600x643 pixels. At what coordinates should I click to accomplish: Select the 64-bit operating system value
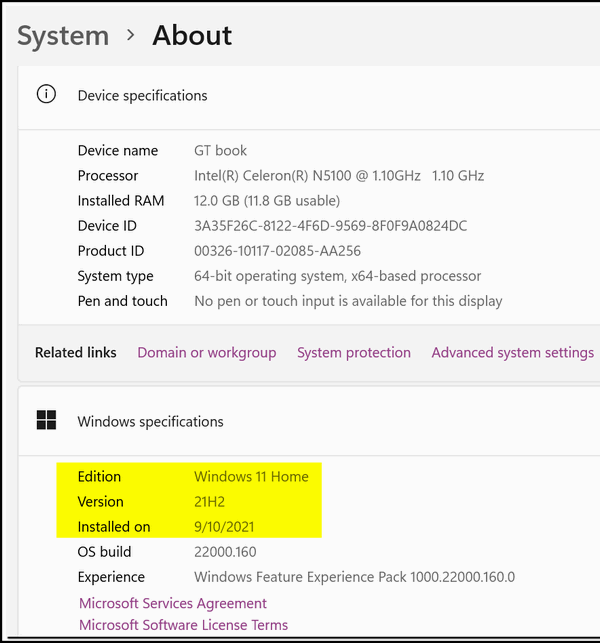[x=338, y=276]
